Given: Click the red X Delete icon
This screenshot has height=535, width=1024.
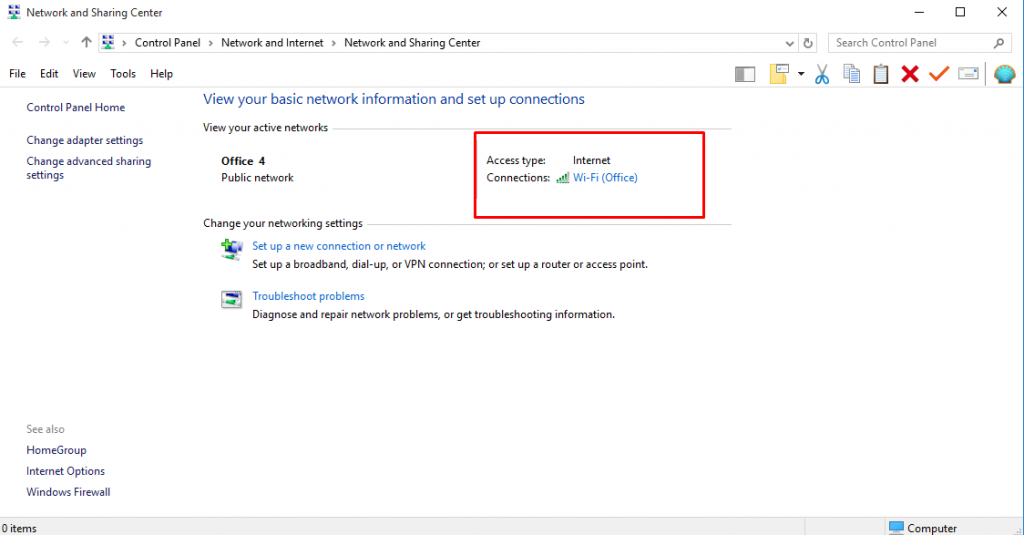Looking at the screenshot, I should [910, 74].
